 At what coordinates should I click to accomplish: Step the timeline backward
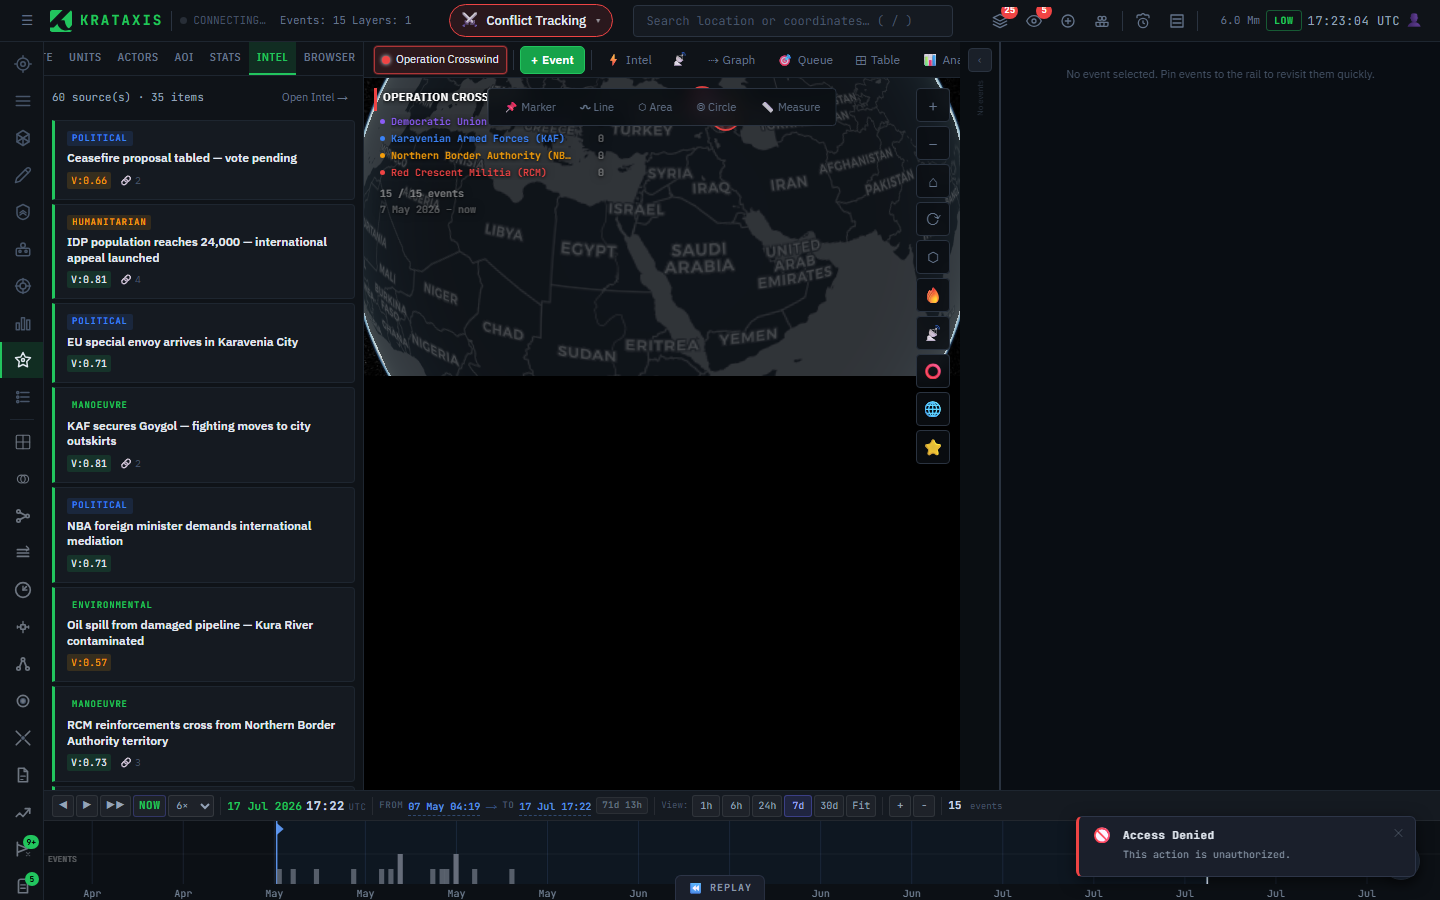63,805
